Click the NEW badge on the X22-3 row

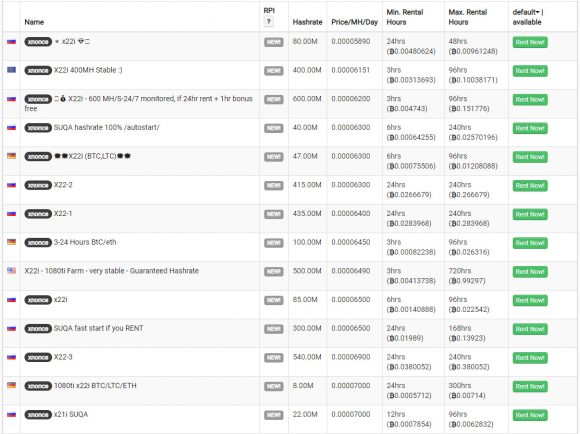tap(273, 358)
